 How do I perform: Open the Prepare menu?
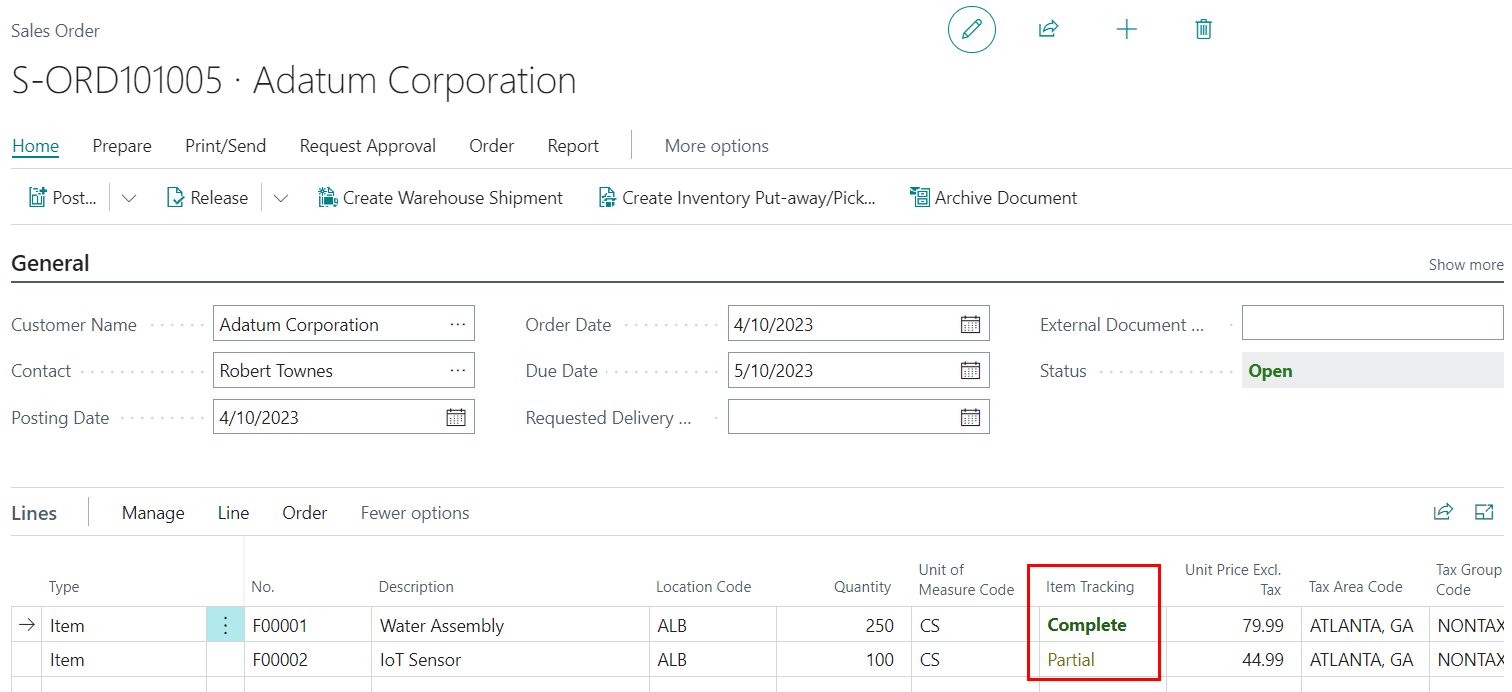[x=122, y=146]
